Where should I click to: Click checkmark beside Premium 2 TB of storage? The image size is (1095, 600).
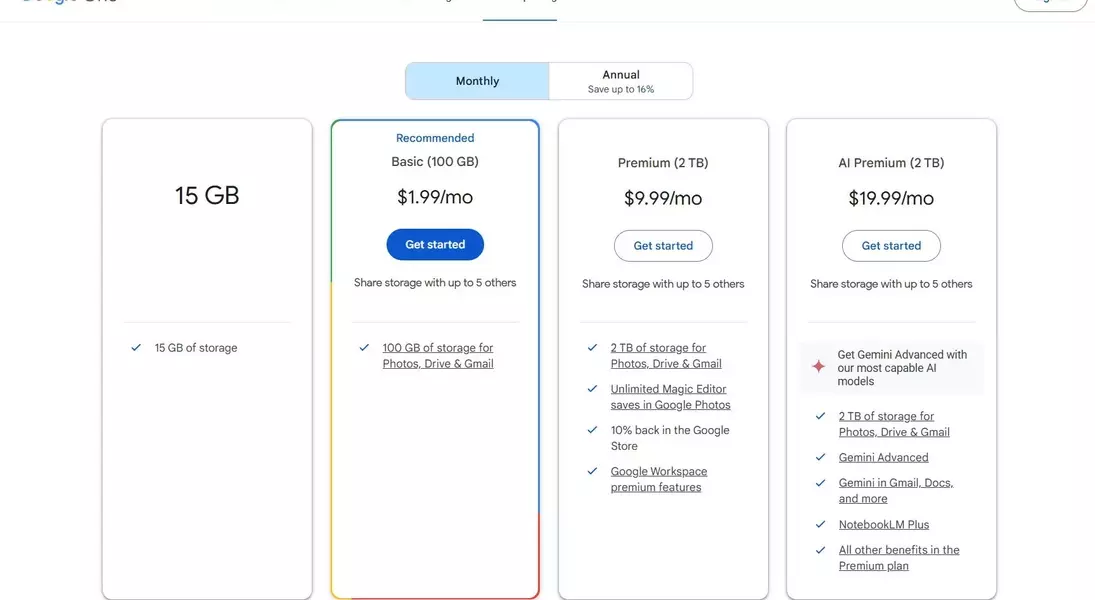click(x=592, y=347)
